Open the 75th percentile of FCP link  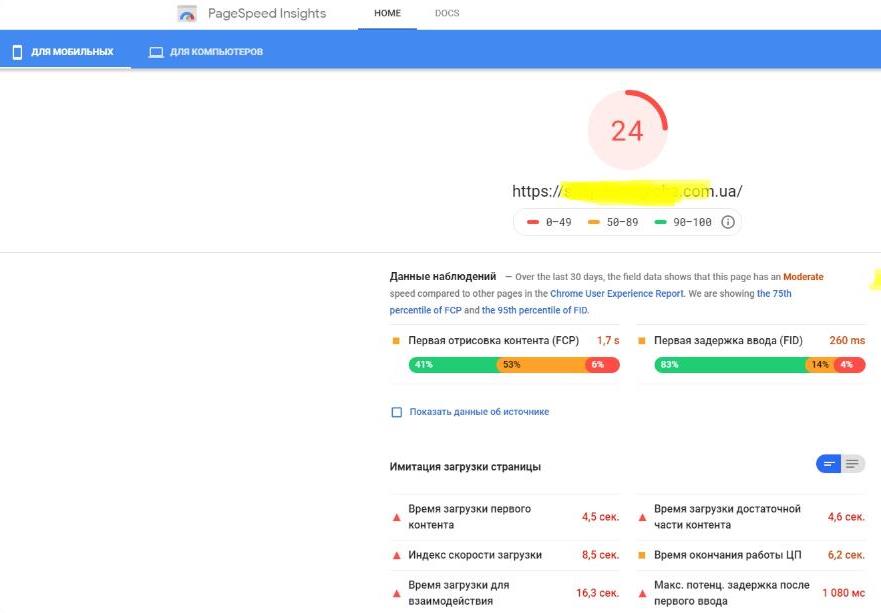click(x=590, y=302)
